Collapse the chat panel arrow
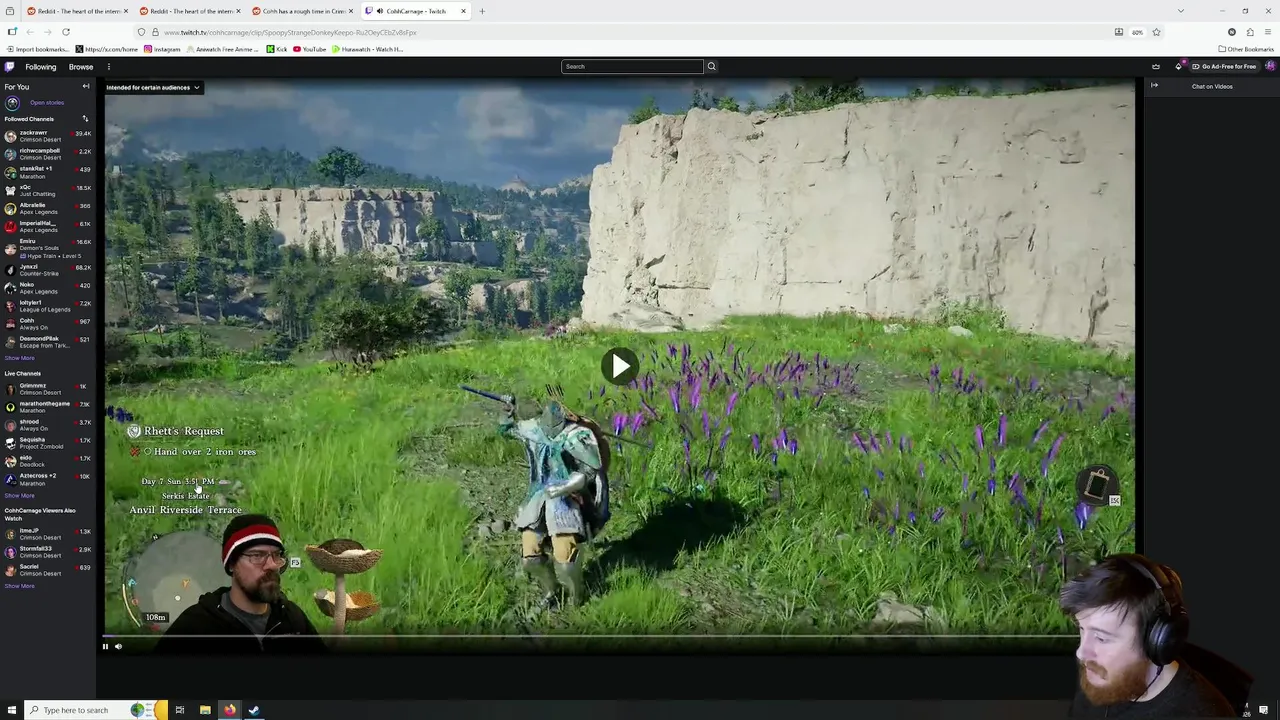1280x720 pixels. point(1154,86)
